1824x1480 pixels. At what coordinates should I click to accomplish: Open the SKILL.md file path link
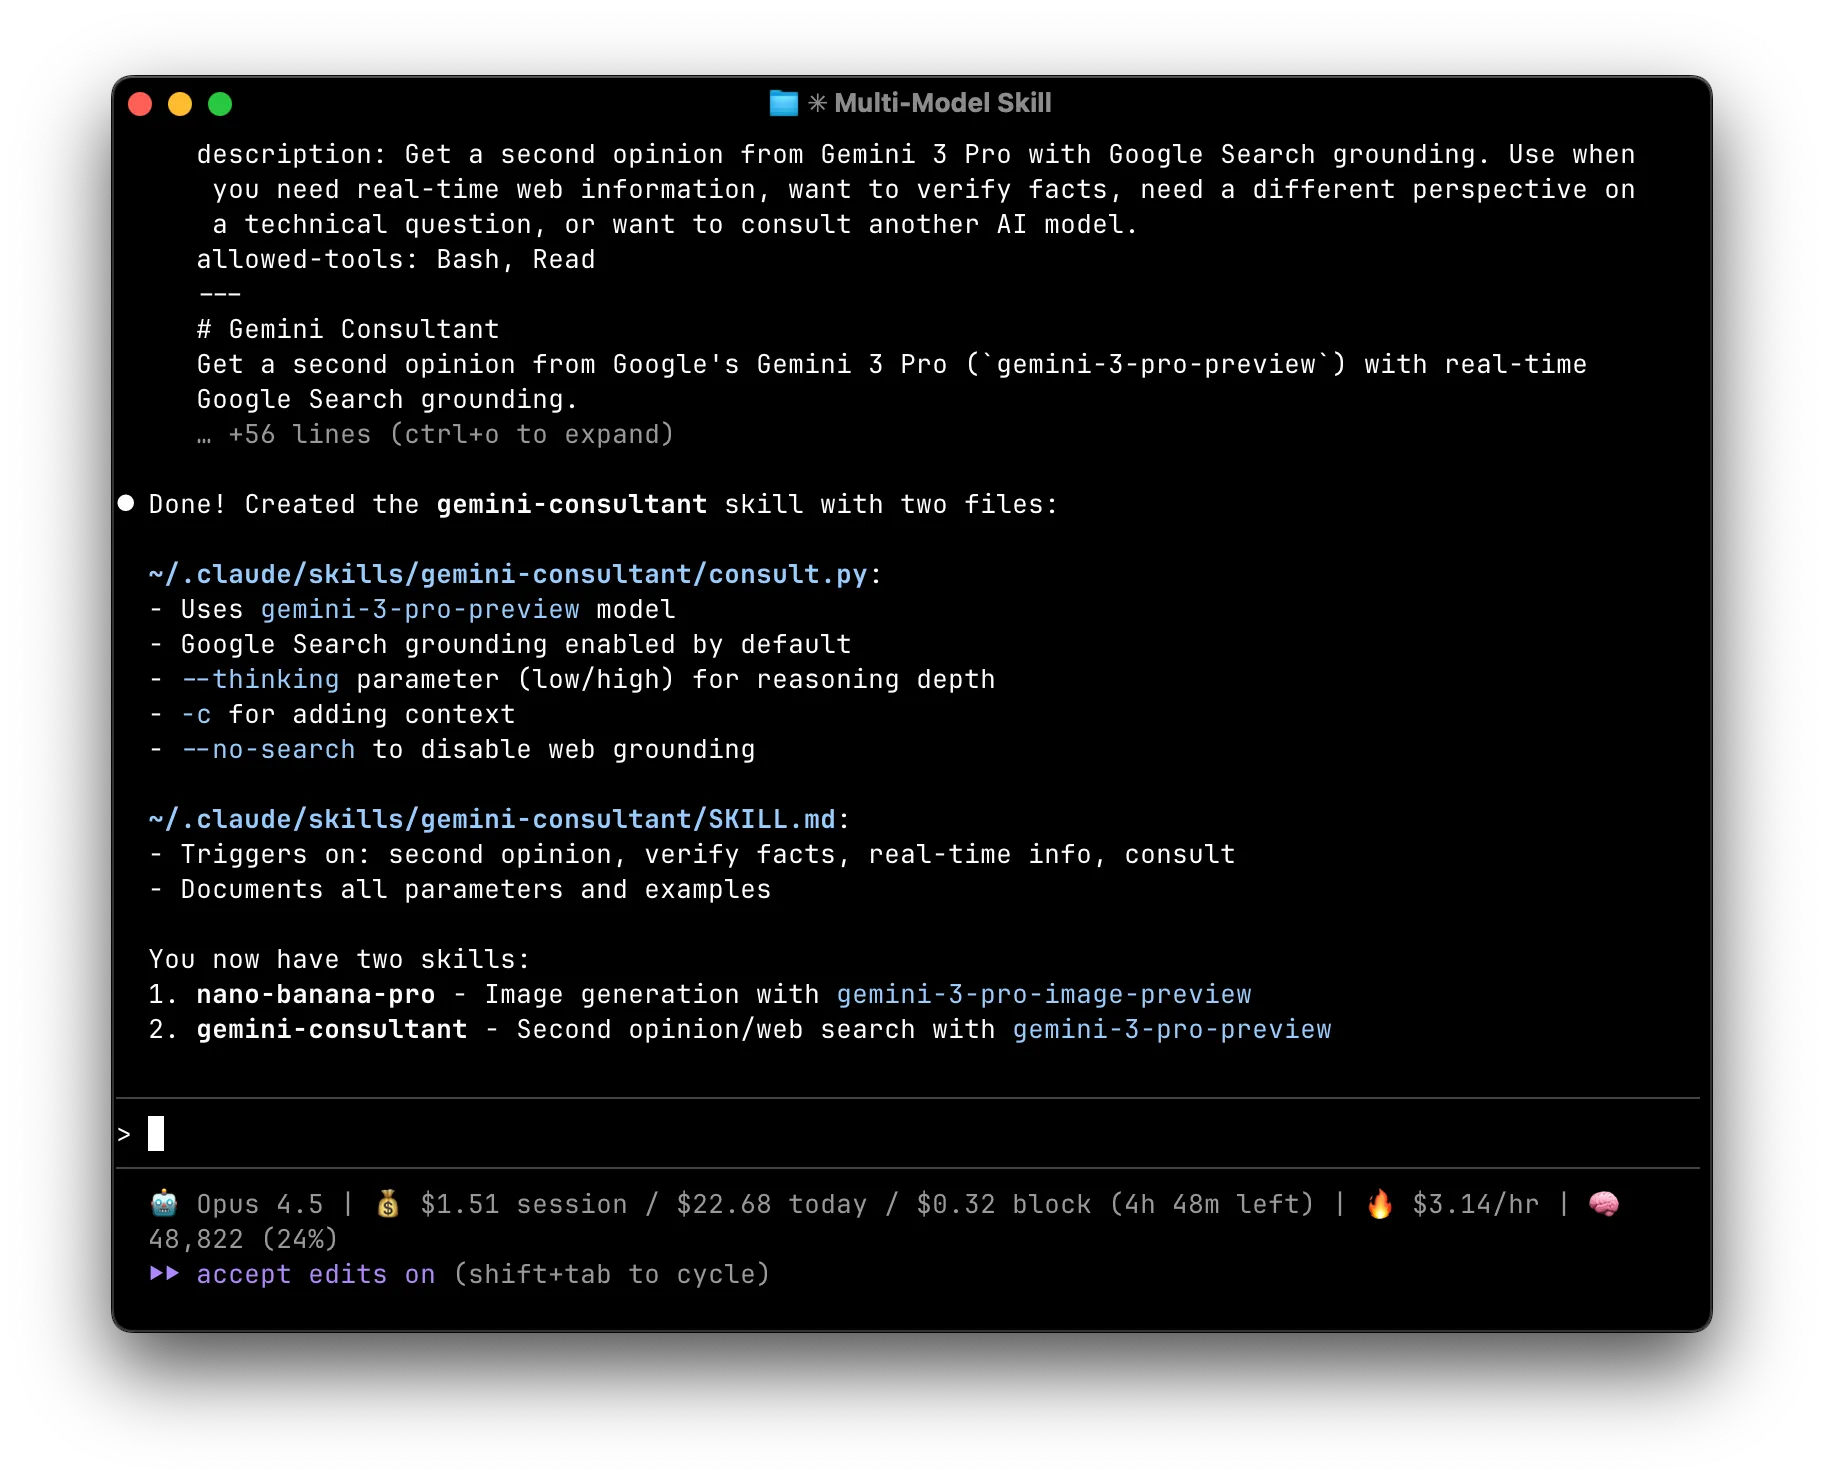492,819
